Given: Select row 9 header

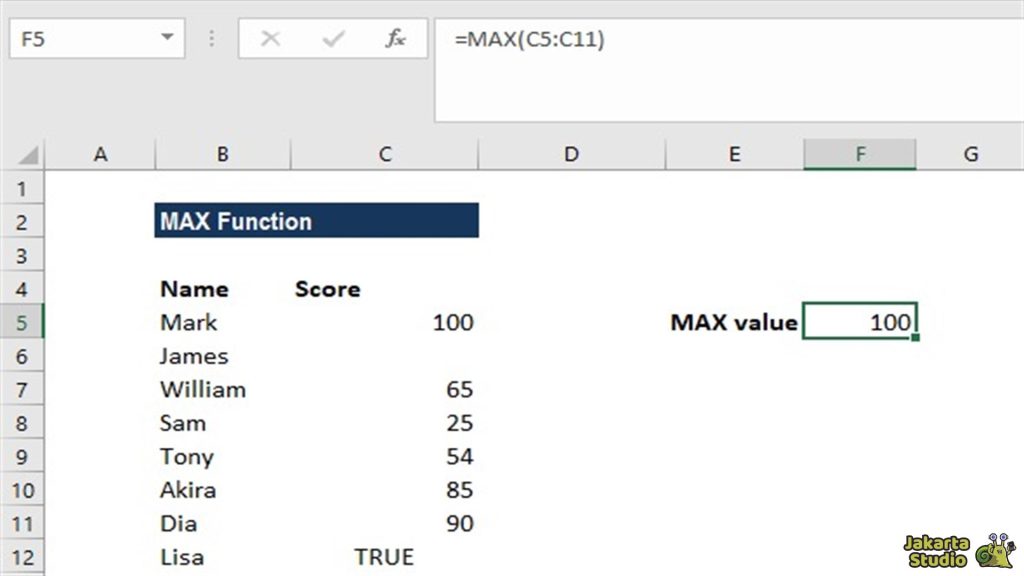Looking at the screenshot, I should [x=22, y=456].
